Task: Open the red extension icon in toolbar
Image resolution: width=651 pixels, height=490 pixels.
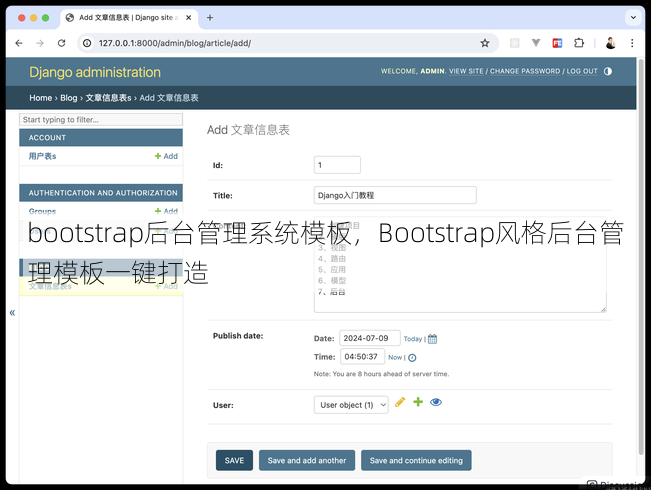Action: pyautogui.click(x=557, y=43)
